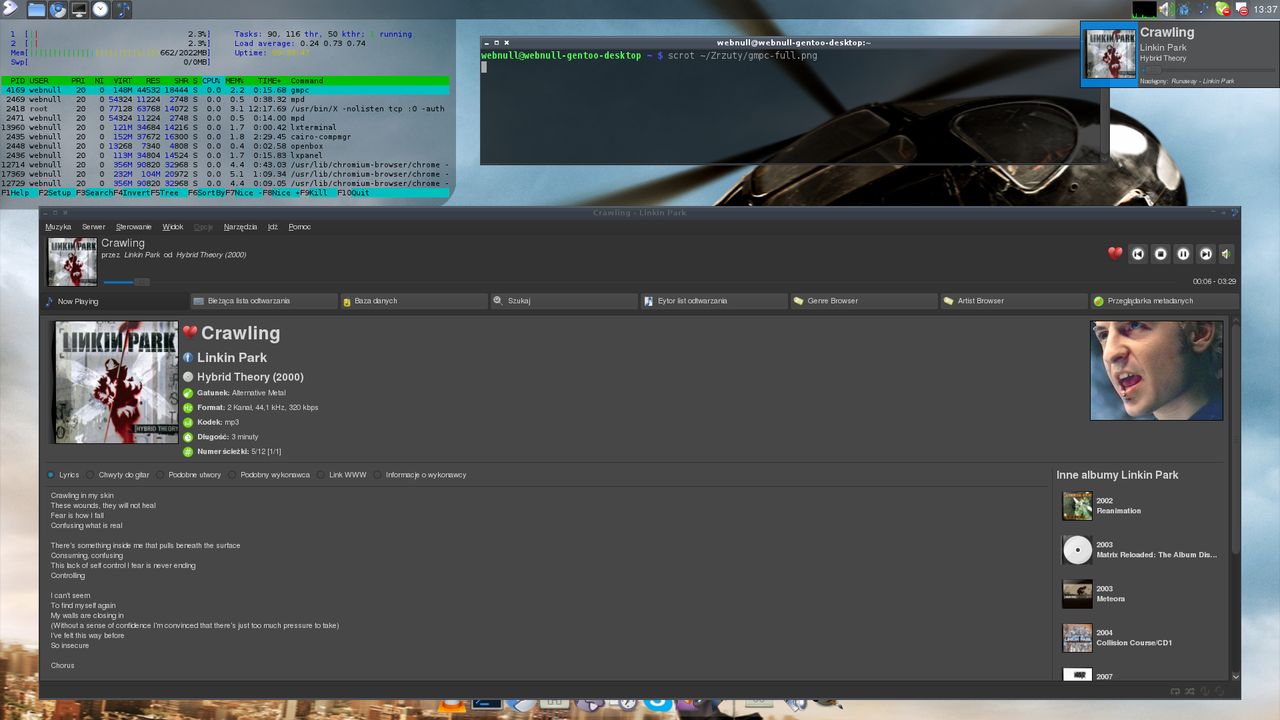
Task: Open Matrix Reloaded album from 2003
Action: [x=1140, y=550]
